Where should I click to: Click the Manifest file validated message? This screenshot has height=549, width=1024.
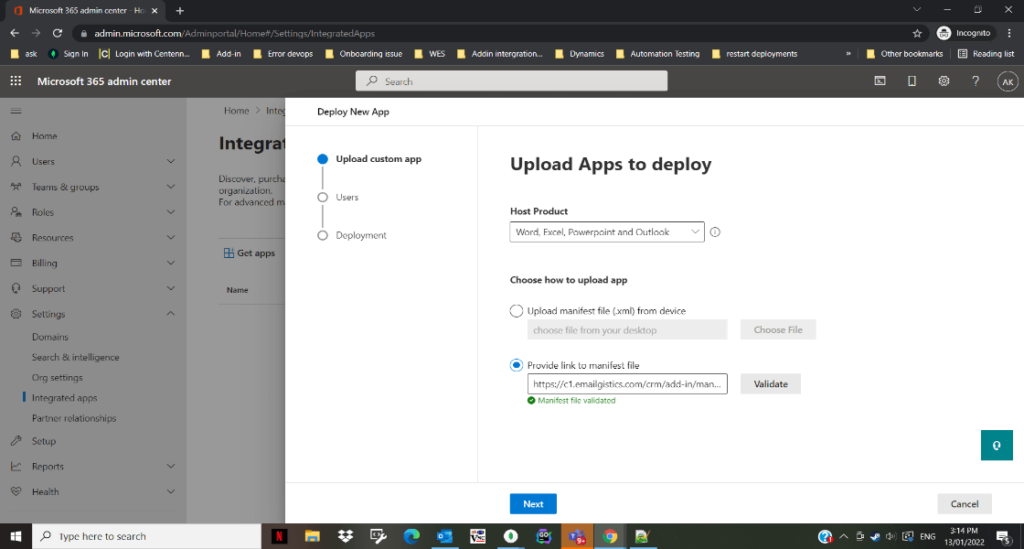(571, 401)
